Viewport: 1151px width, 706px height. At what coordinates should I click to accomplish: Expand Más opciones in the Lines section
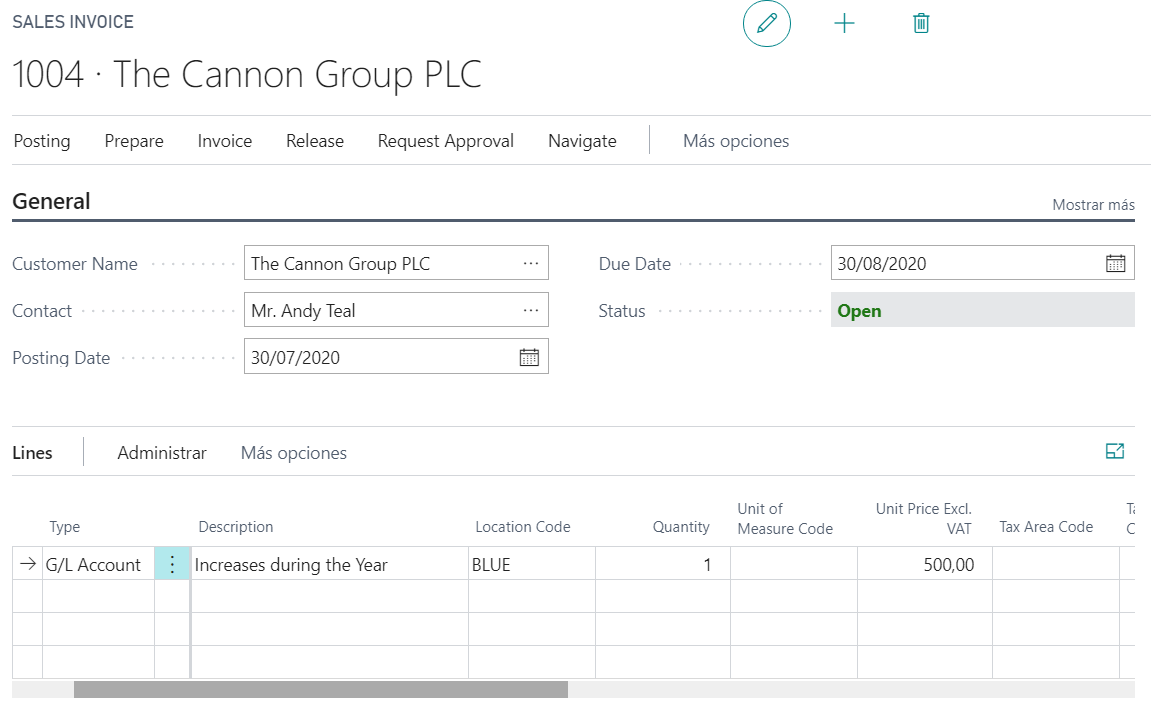294,453
